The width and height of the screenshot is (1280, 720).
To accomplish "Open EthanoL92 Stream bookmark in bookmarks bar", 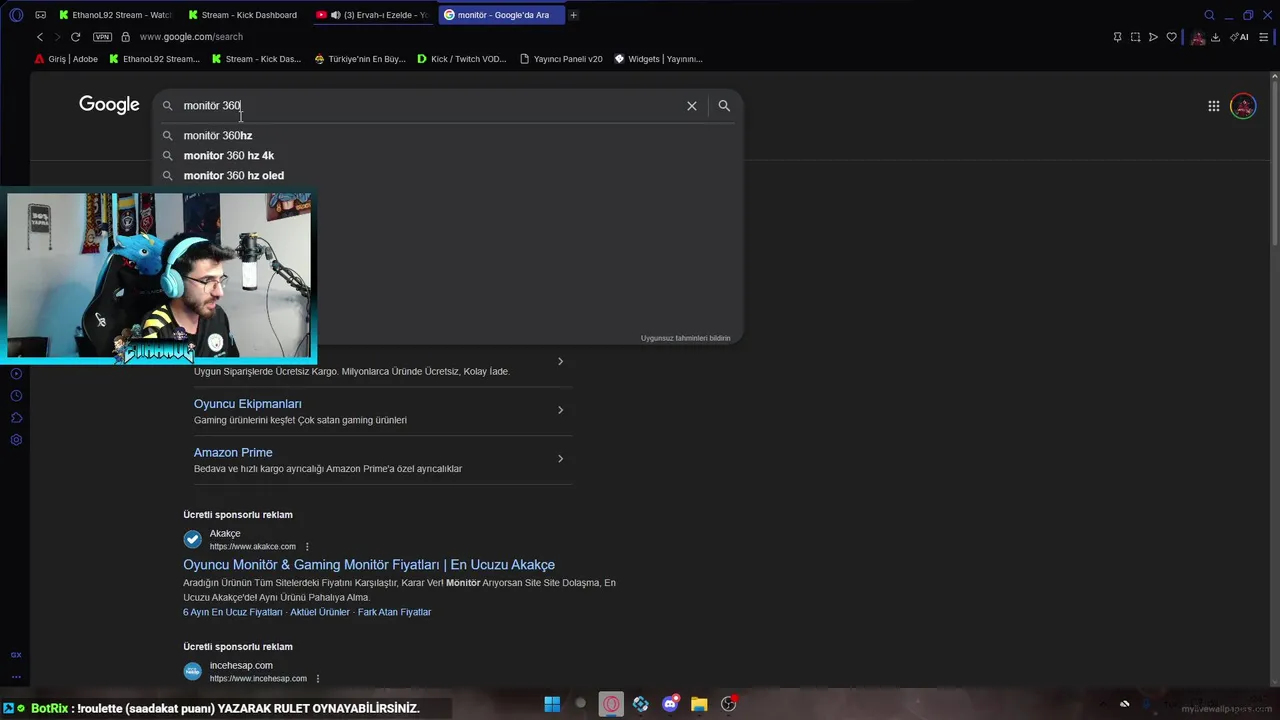I will [x=154, y=59].
